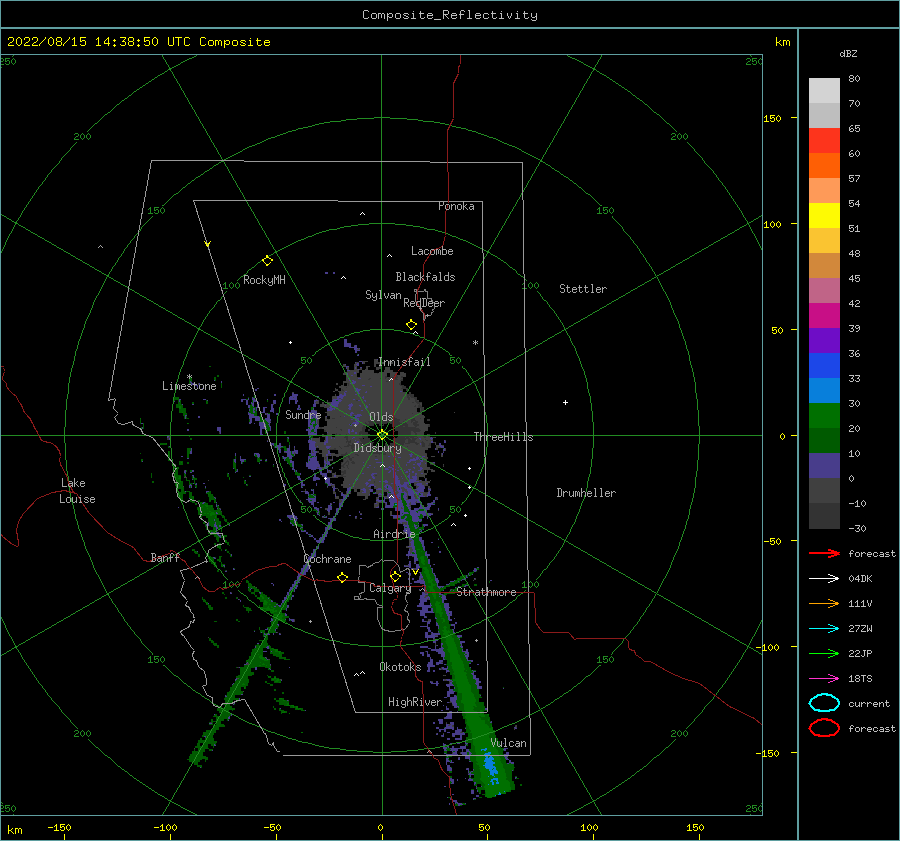900x841 pixels.
Task: Click the HighRiver town label
Action: tap(415, 702)
